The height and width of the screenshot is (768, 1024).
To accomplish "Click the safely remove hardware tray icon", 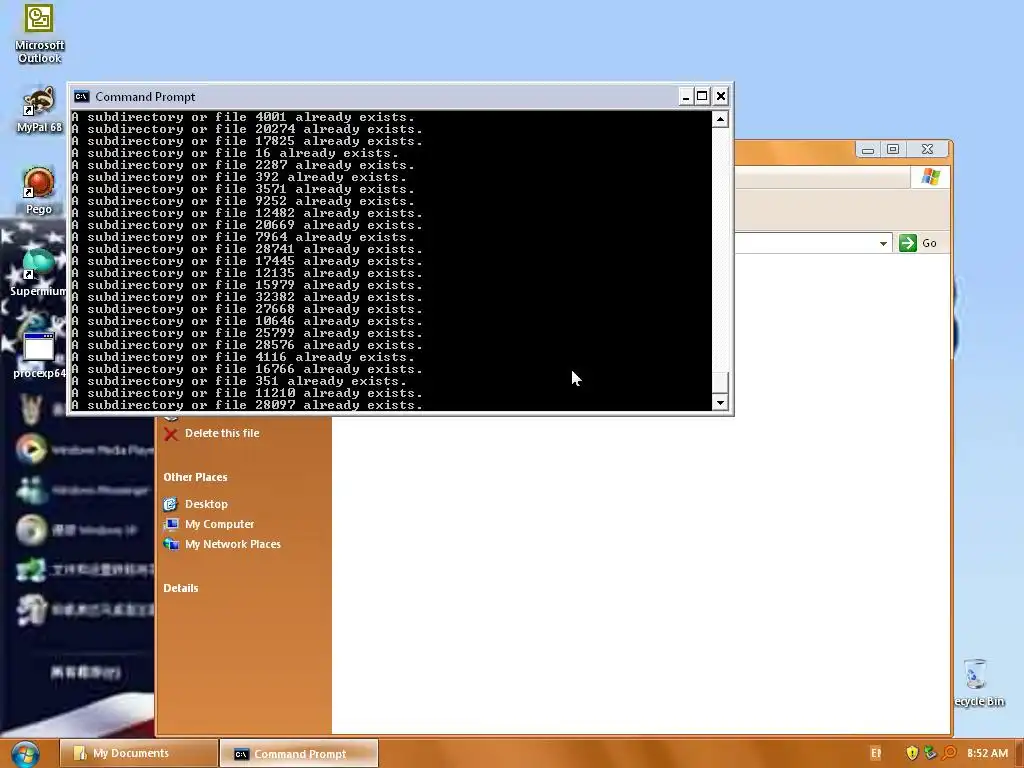I will click(931, 753).
